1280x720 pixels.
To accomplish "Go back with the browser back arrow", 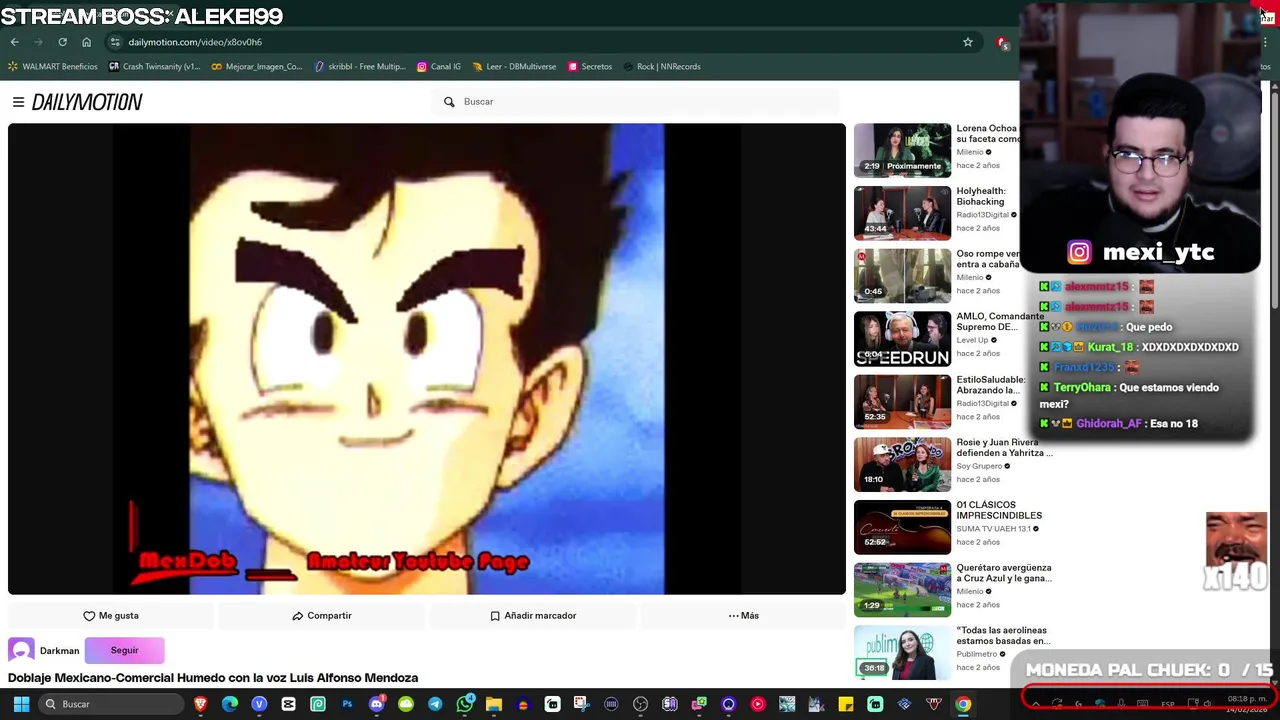I will point(15,42).
